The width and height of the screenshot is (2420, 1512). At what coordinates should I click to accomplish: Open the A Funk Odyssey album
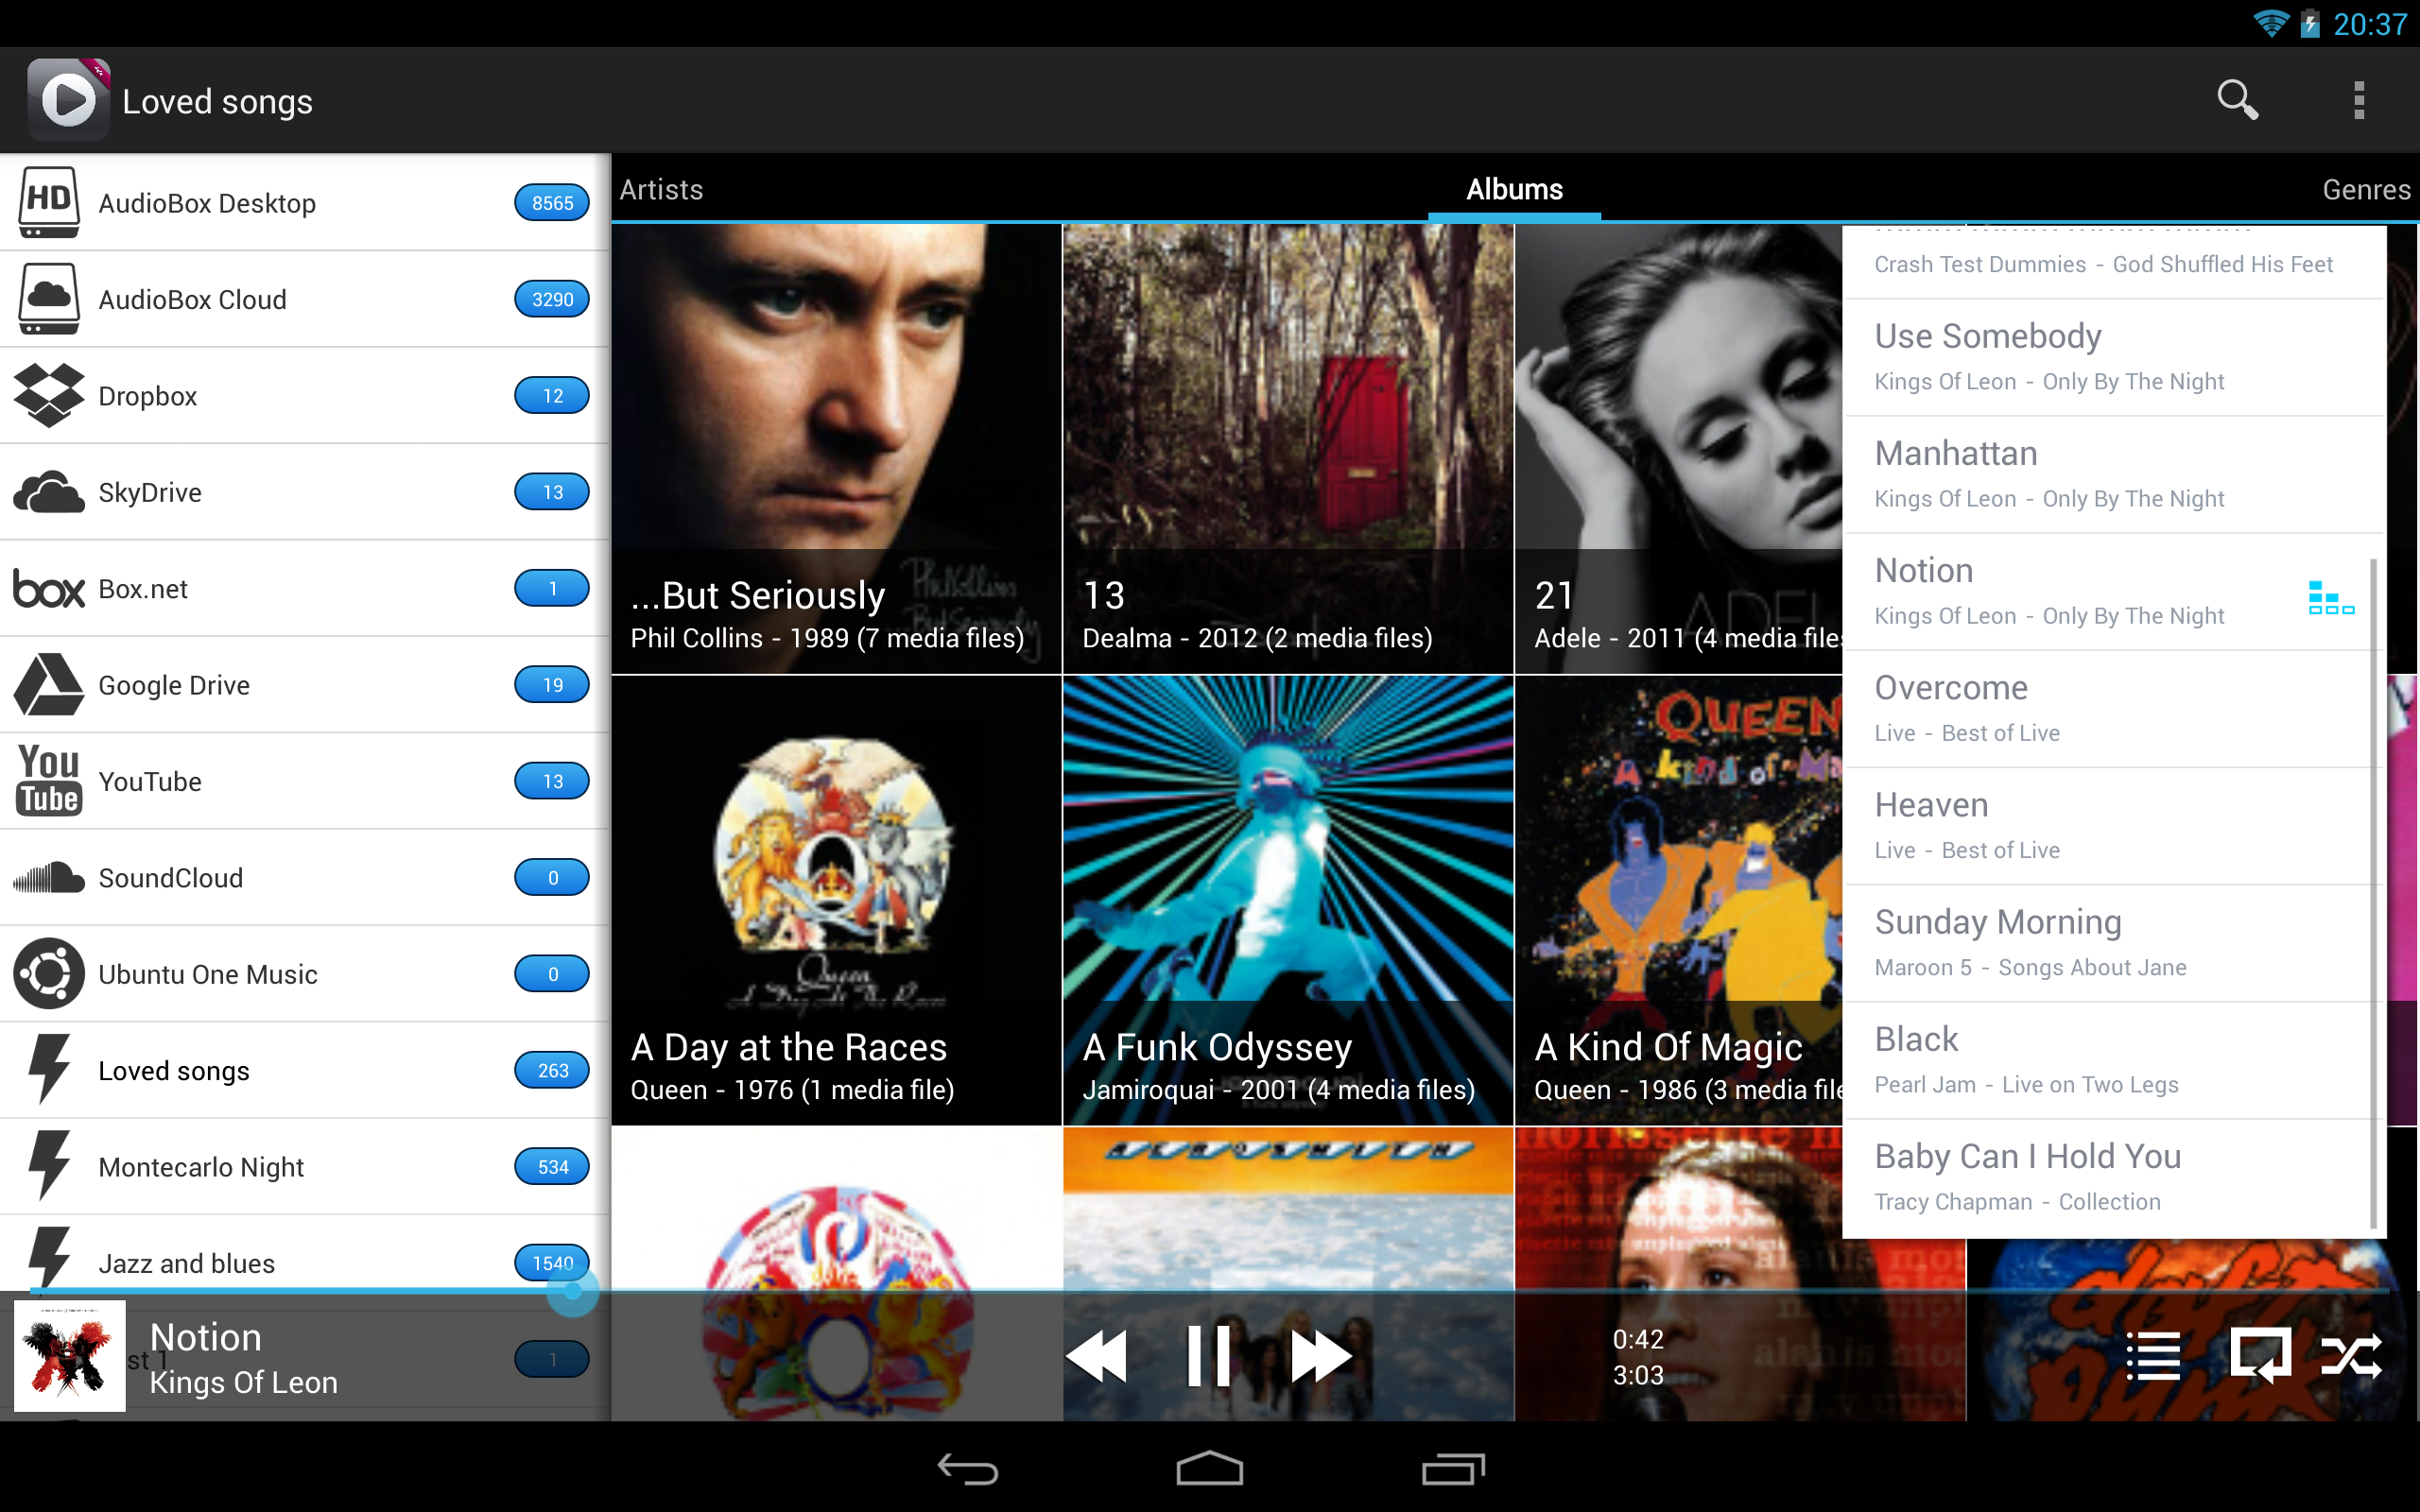tap(1287, 900)
